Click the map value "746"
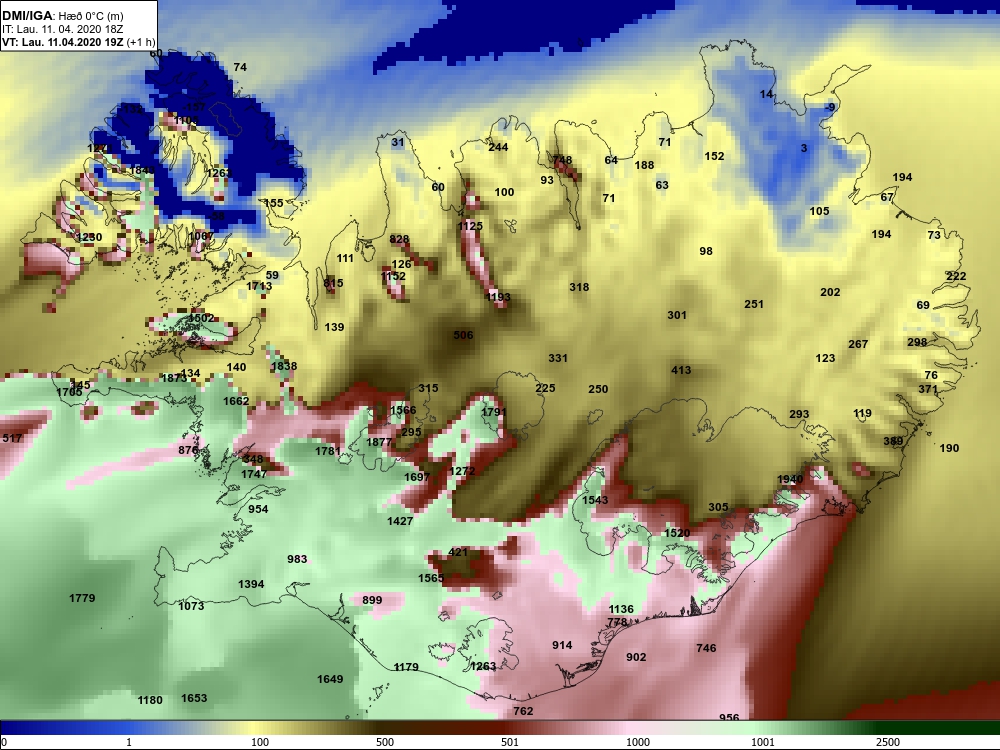Image resolution: width=1000 pixels, height=750 pixels. pyautogui.click(x=706, y=648)
